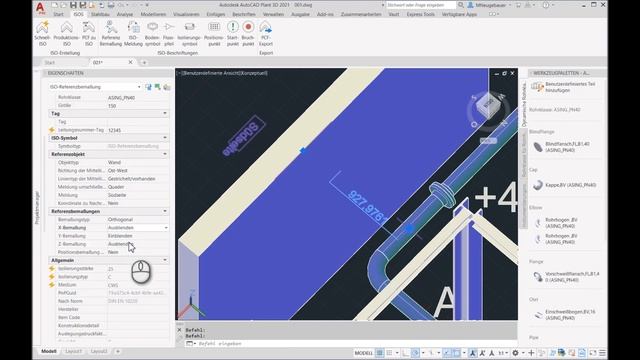Open the Produktions-ISO tool
The height and width of the screenshot is (360, 640).
[x=67, y=33]
